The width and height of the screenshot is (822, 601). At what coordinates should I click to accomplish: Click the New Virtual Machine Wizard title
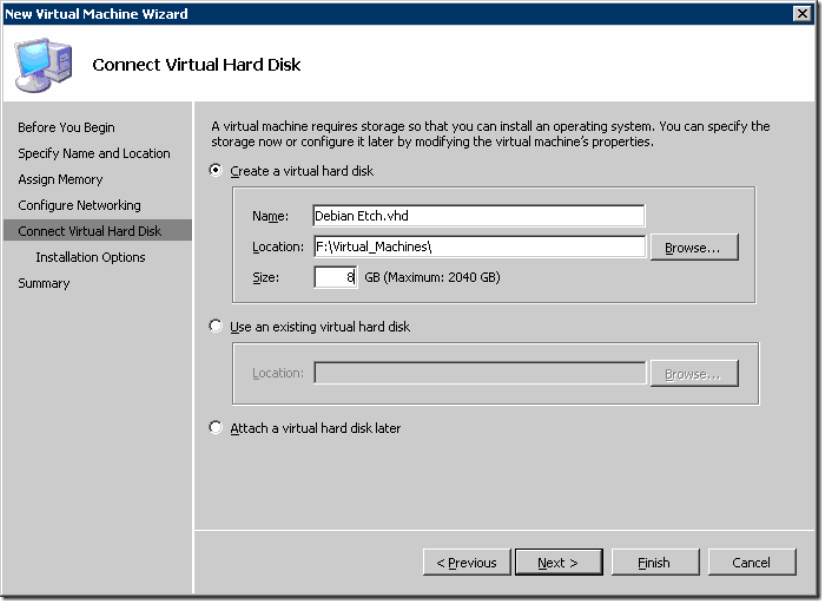tap(96, 14)
